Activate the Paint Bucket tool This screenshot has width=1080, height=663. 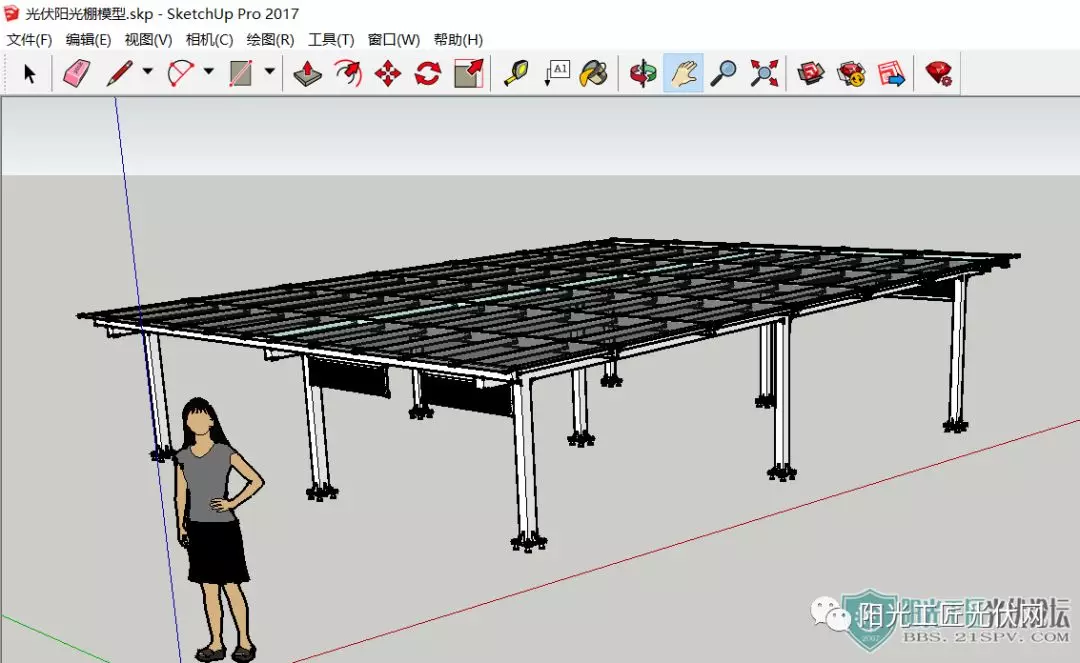pos(594,73)
